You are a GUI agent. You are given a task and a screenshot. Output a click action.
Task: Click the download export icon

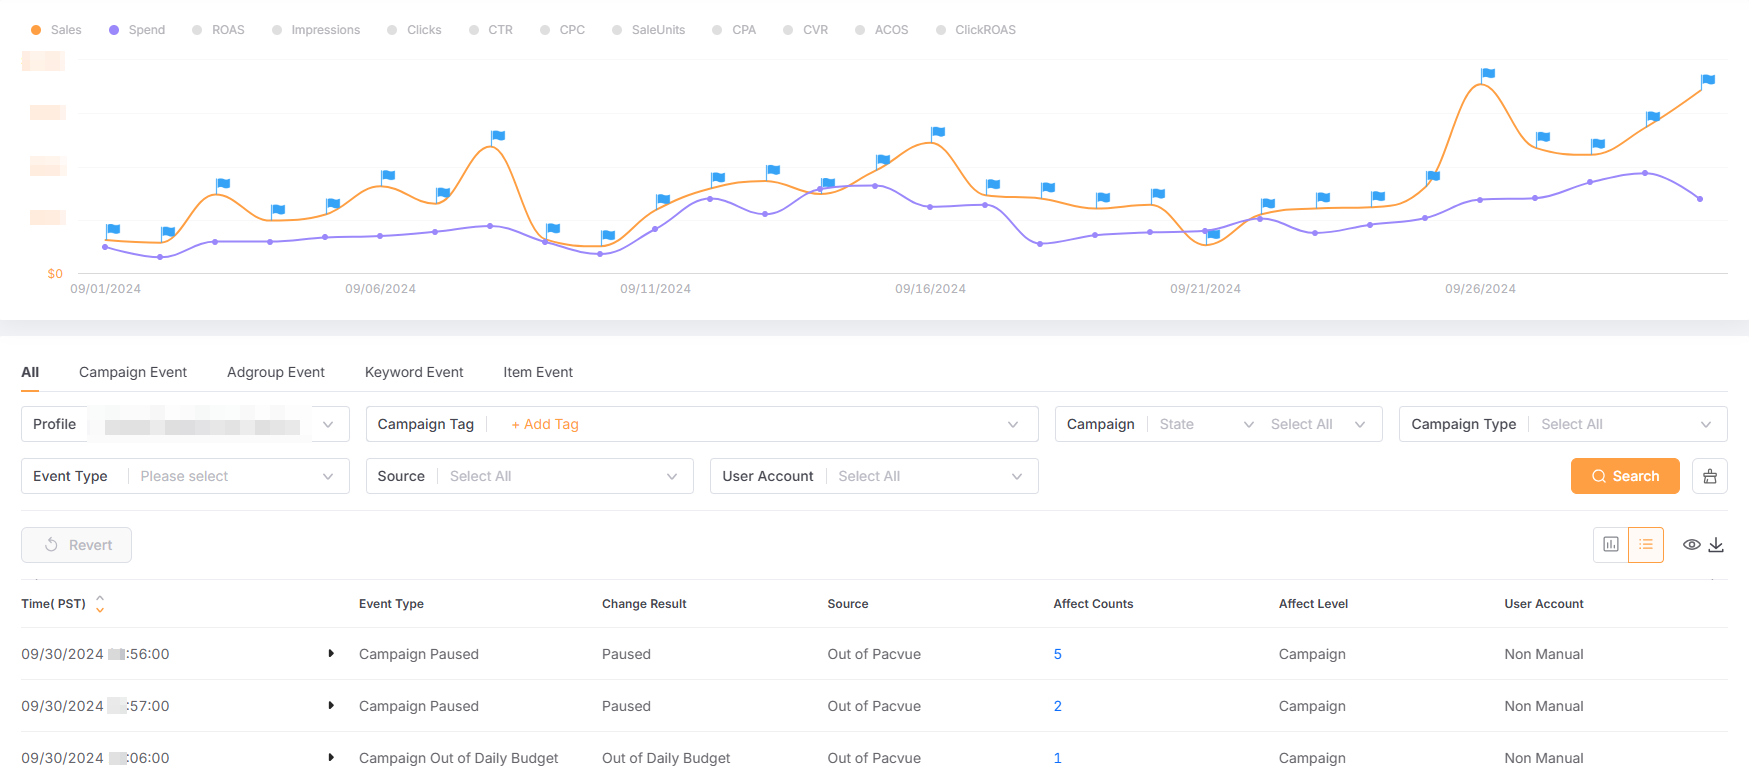point(1716,545)
